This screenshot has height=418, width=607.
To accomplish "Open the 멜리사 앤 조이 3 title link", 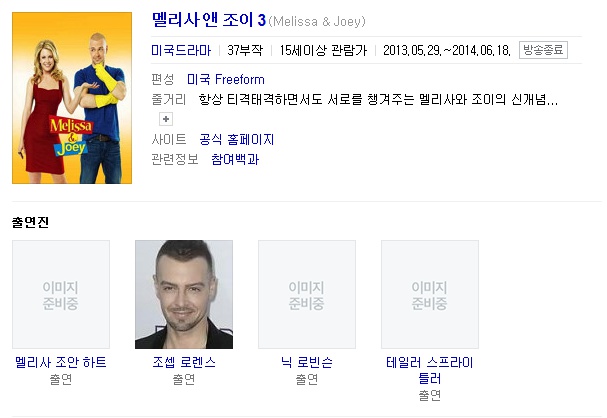I will [x=209, y=20].
